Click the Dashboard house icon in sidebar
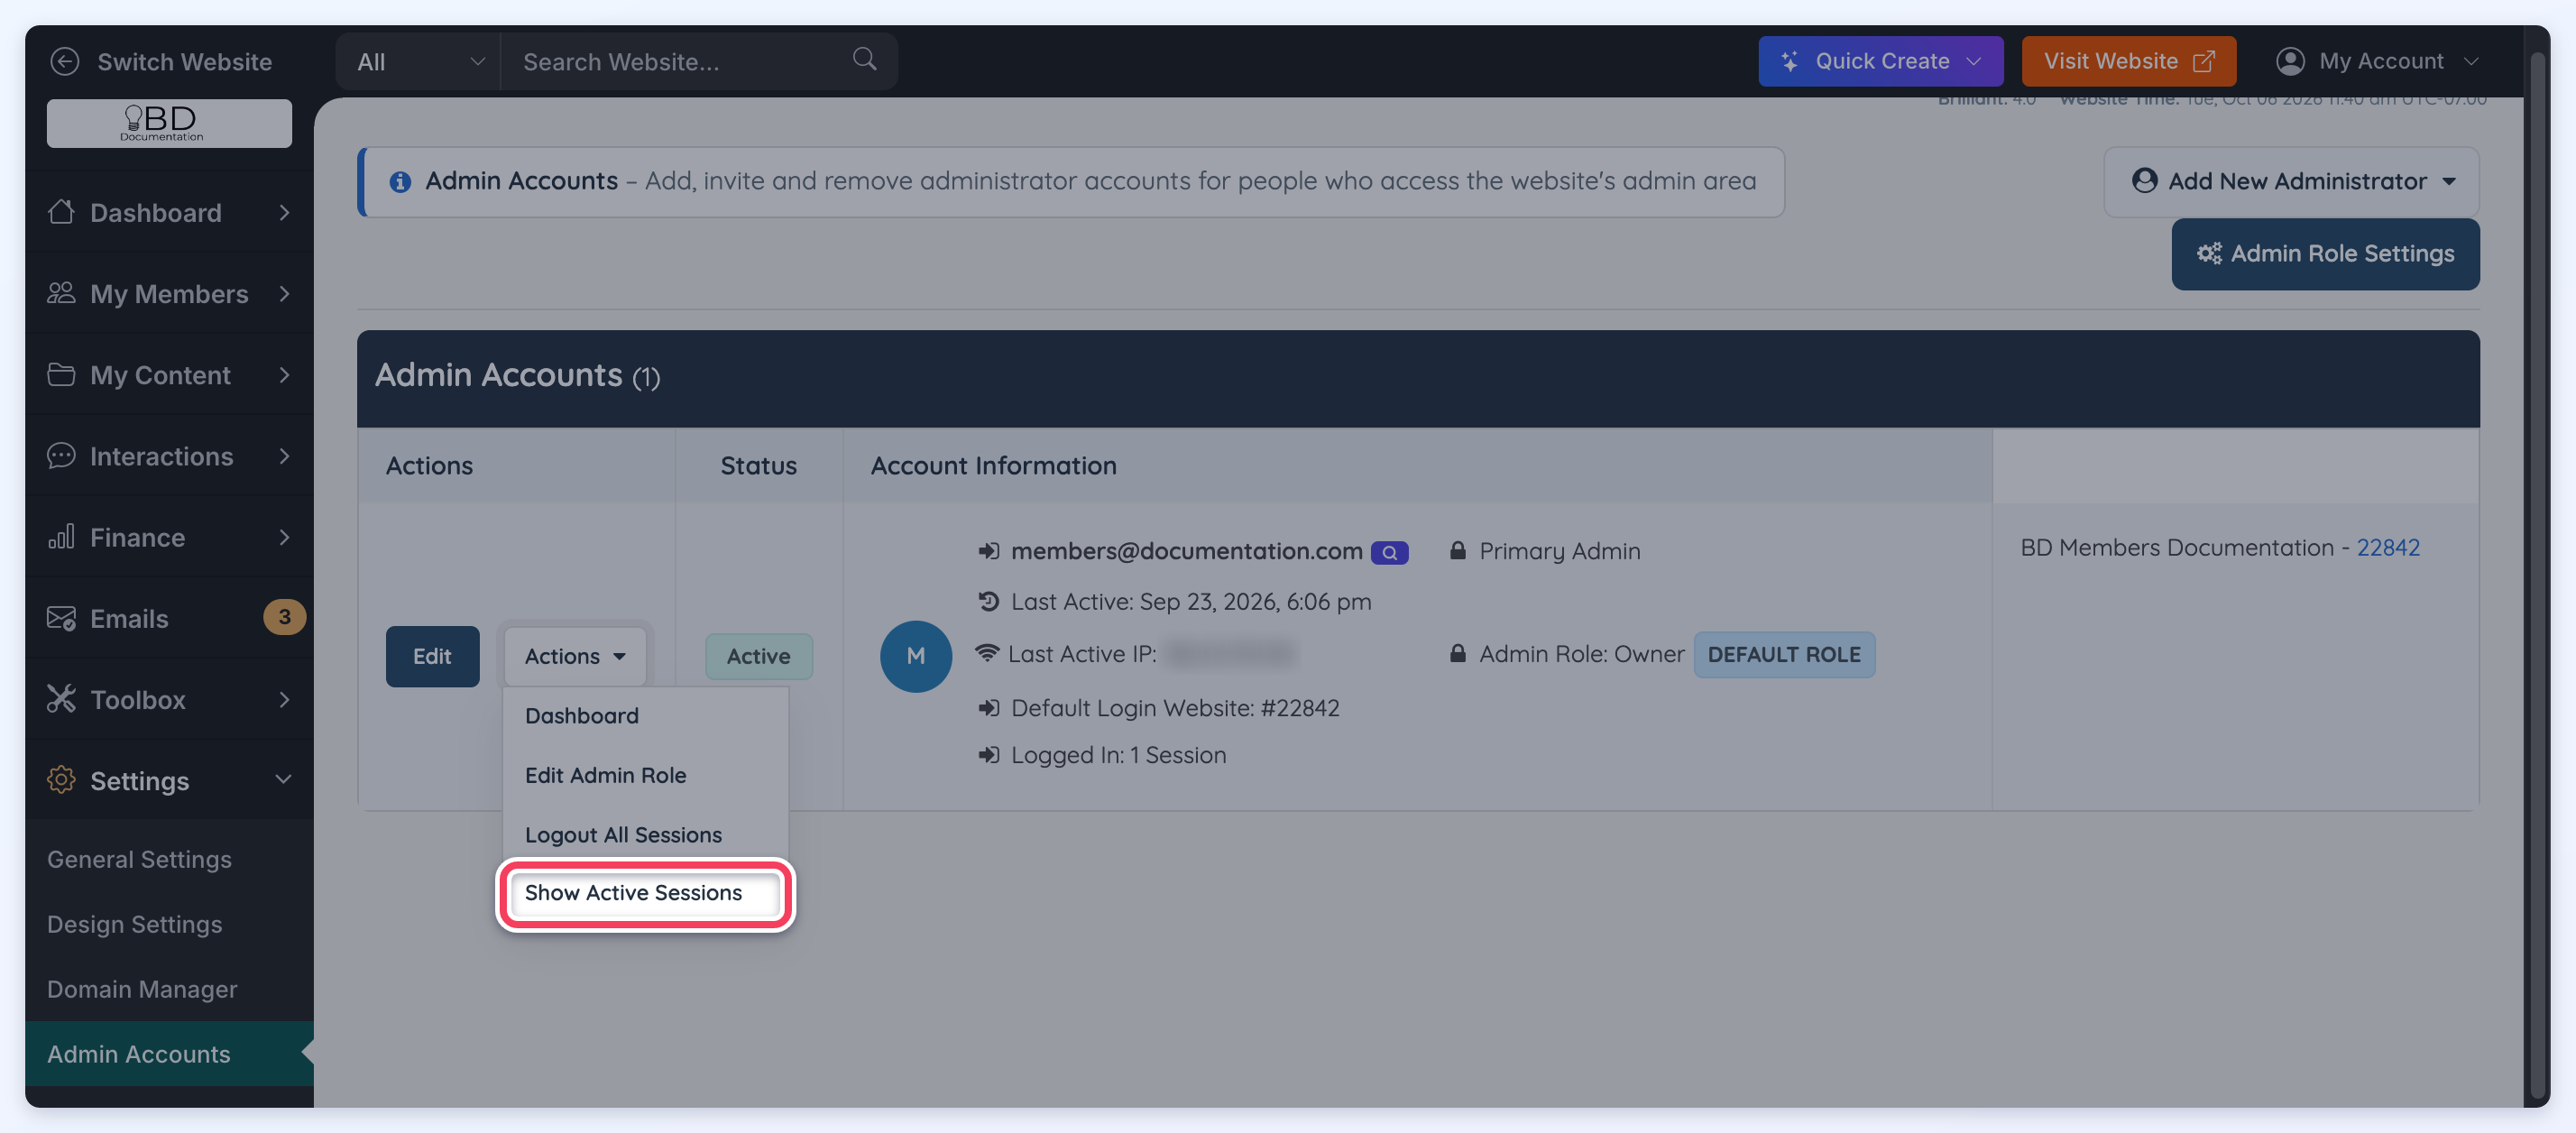The image size is (2576, 1133). [61, 212]
